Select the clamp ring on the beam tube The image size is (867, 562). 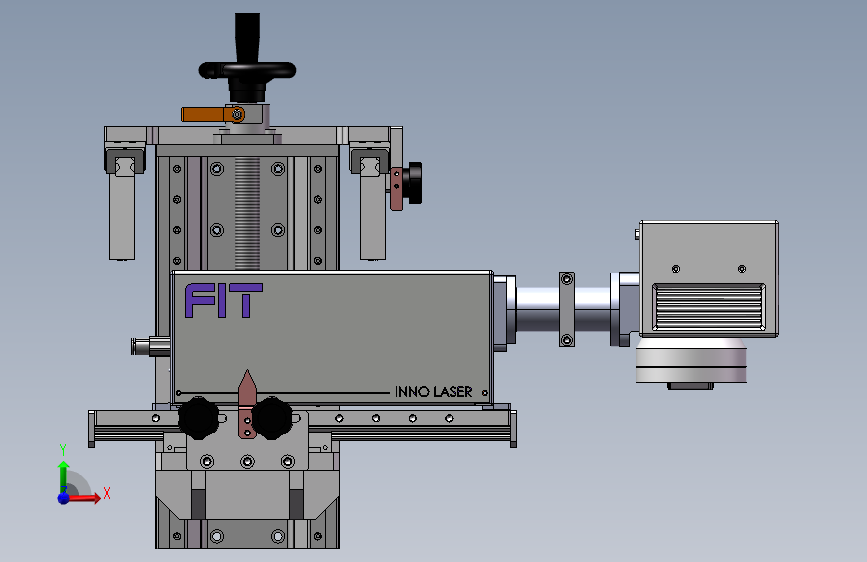tap(567, 309)
